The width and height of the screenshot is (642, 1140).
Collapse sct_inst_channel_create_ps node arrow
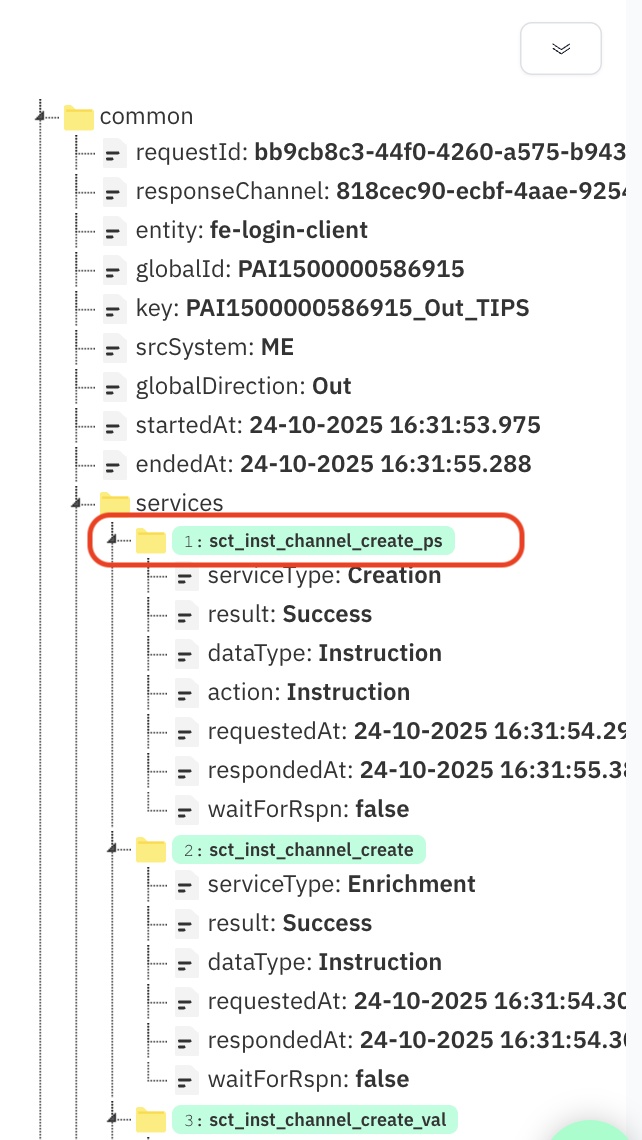113,541
